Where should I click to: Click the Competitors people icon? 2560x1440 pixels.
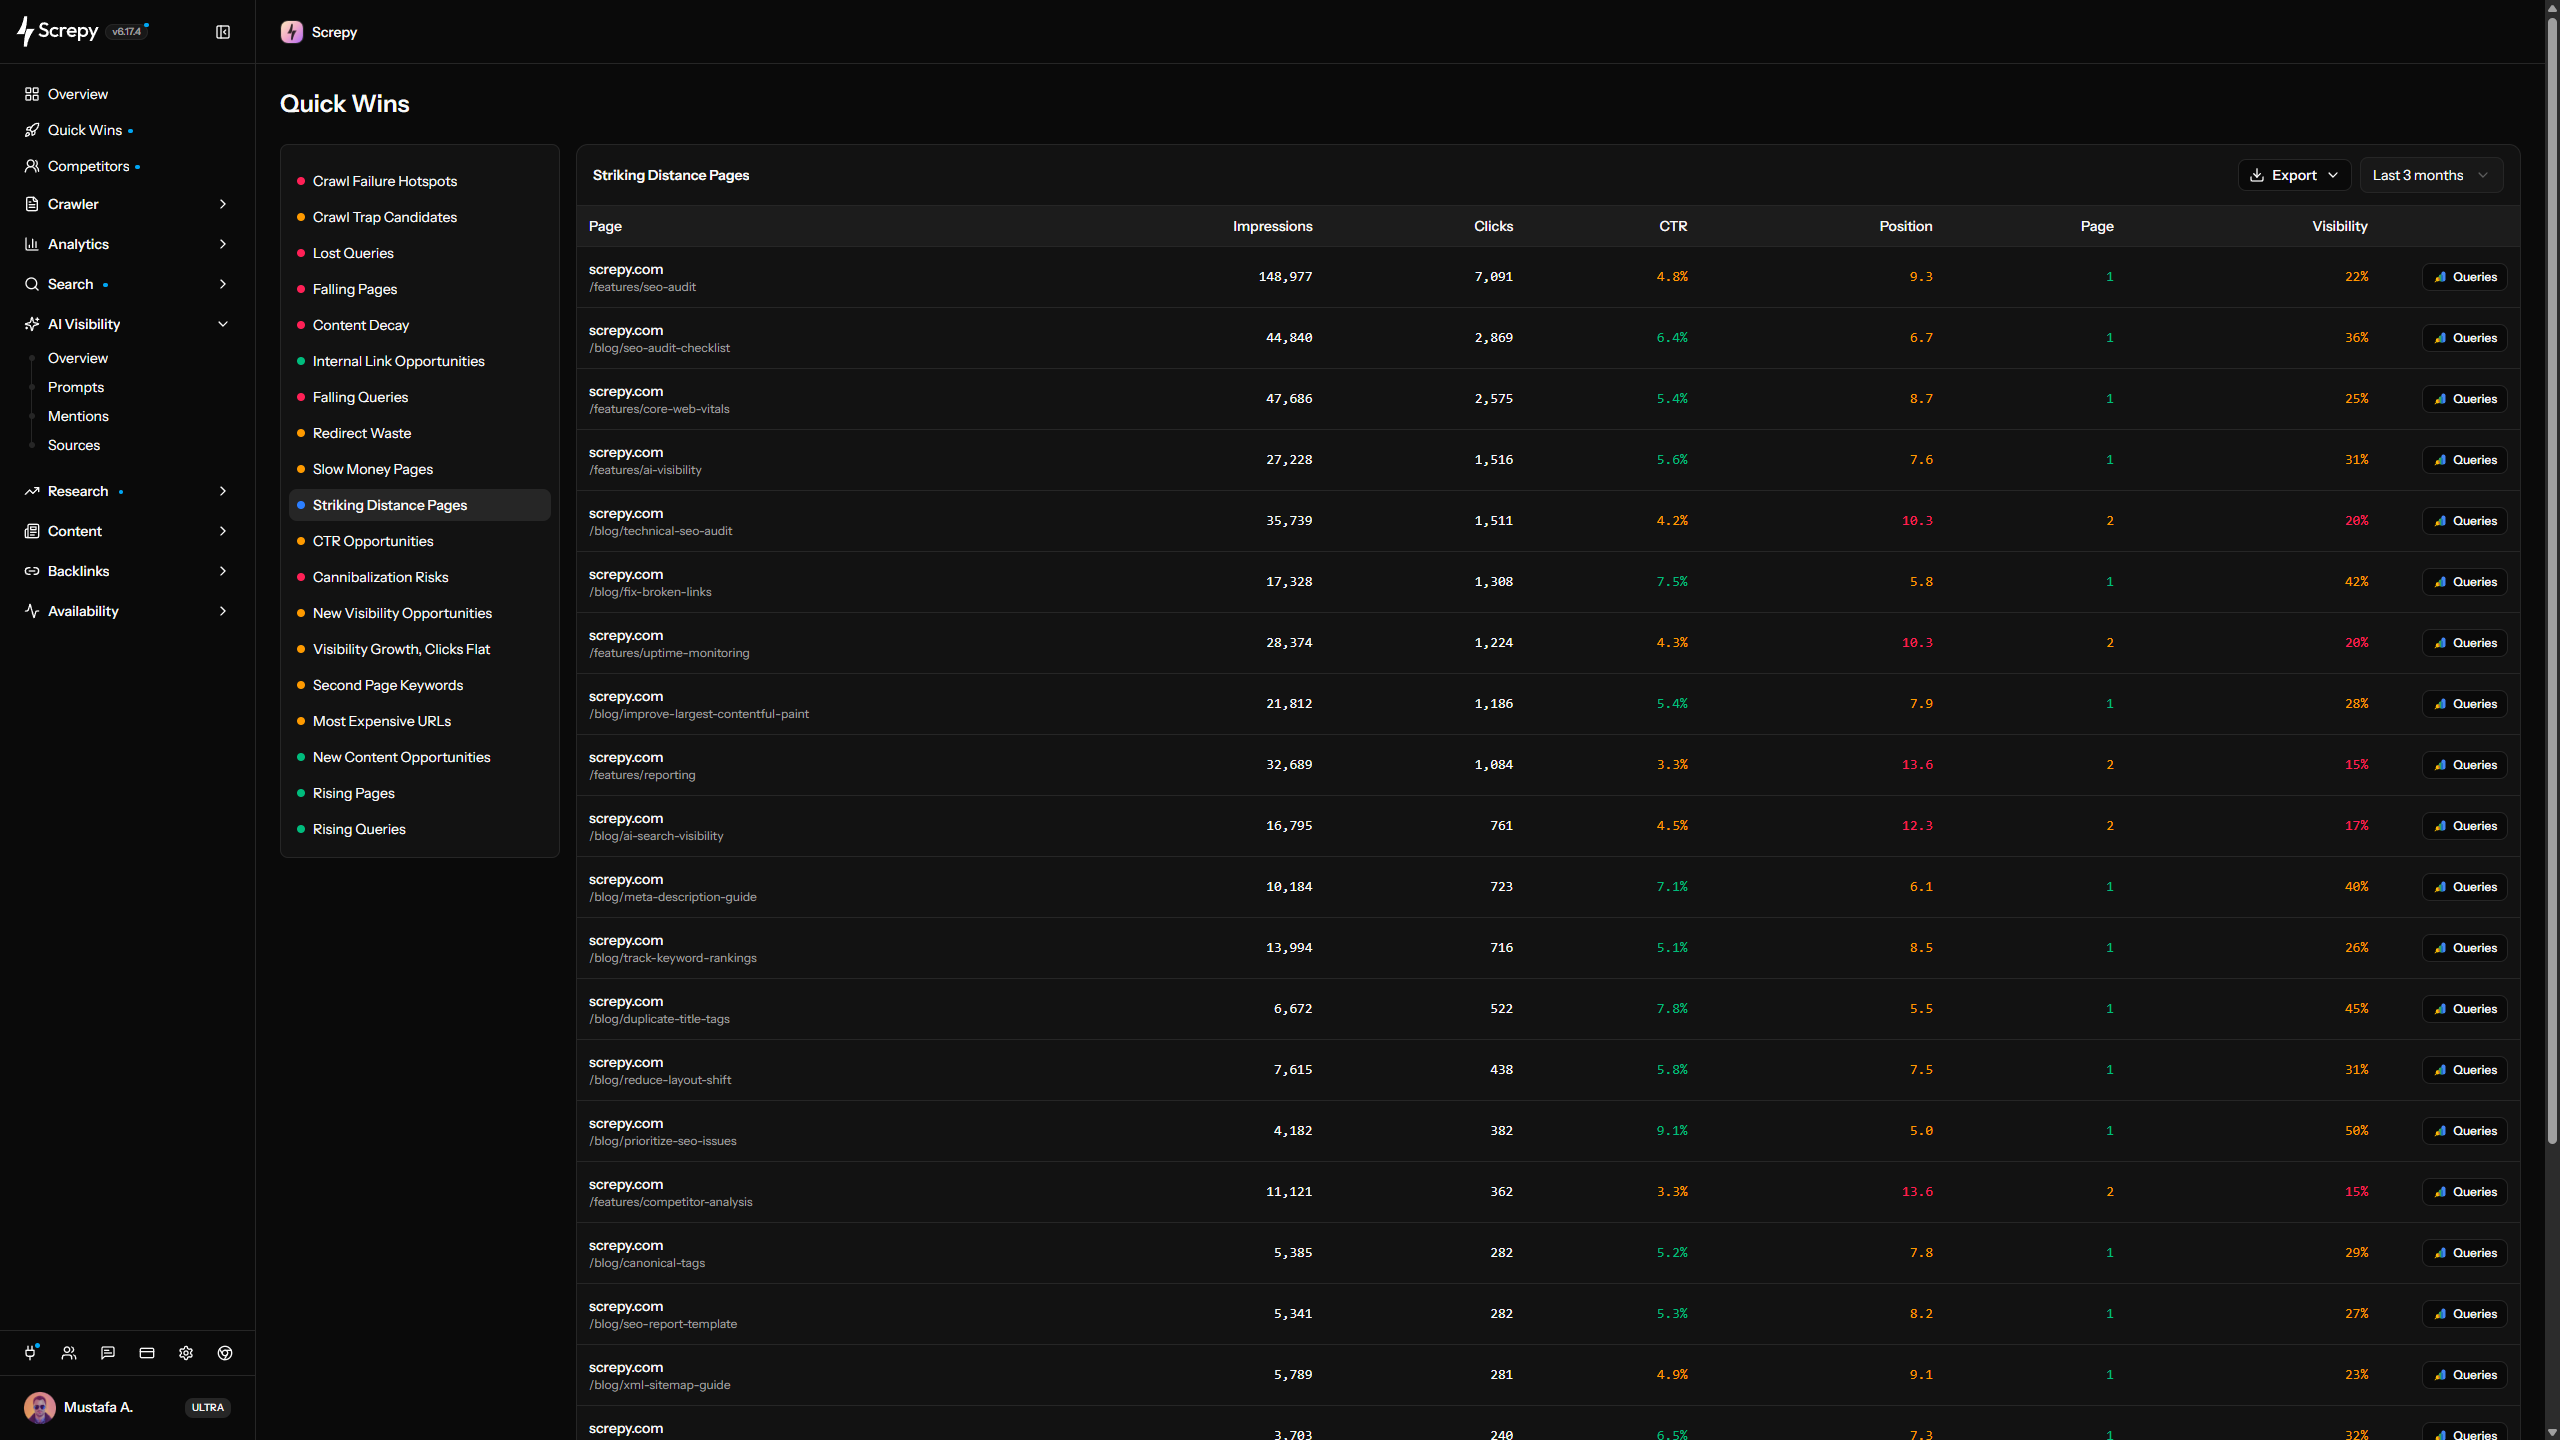click(x=32, y=166)
